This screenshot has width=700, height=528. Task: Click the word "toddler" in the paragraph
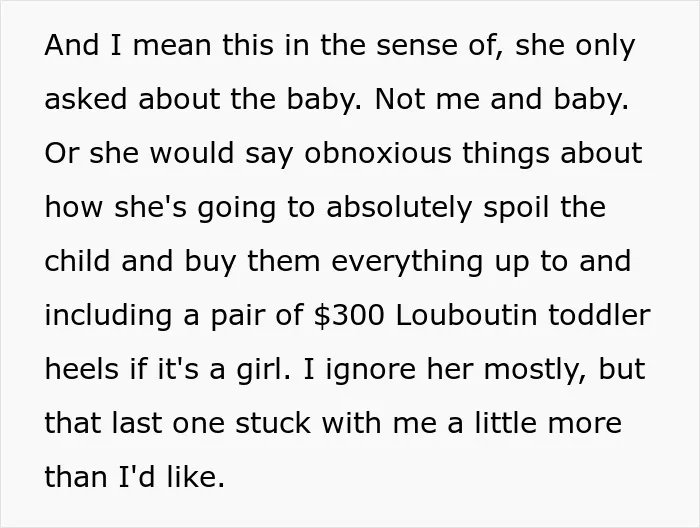tap(599, 315)
